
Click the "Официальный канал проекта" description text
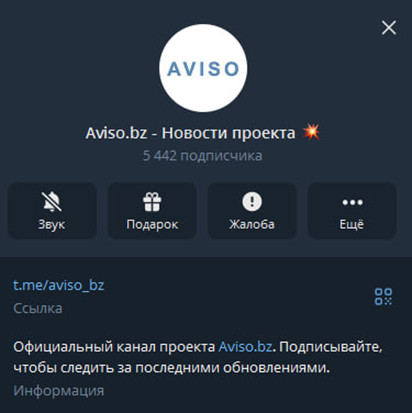(114, 347)
